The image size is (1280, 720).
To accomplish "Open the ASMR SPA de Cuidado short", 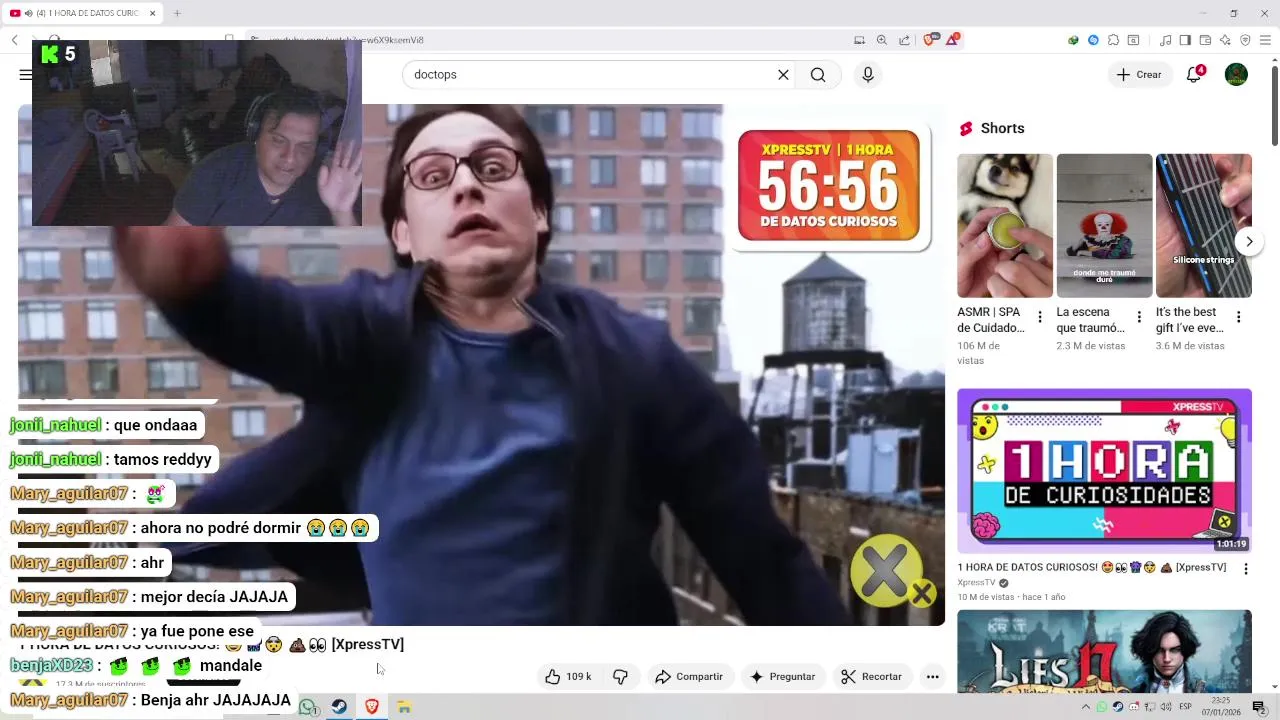I will pos(1004,226).
